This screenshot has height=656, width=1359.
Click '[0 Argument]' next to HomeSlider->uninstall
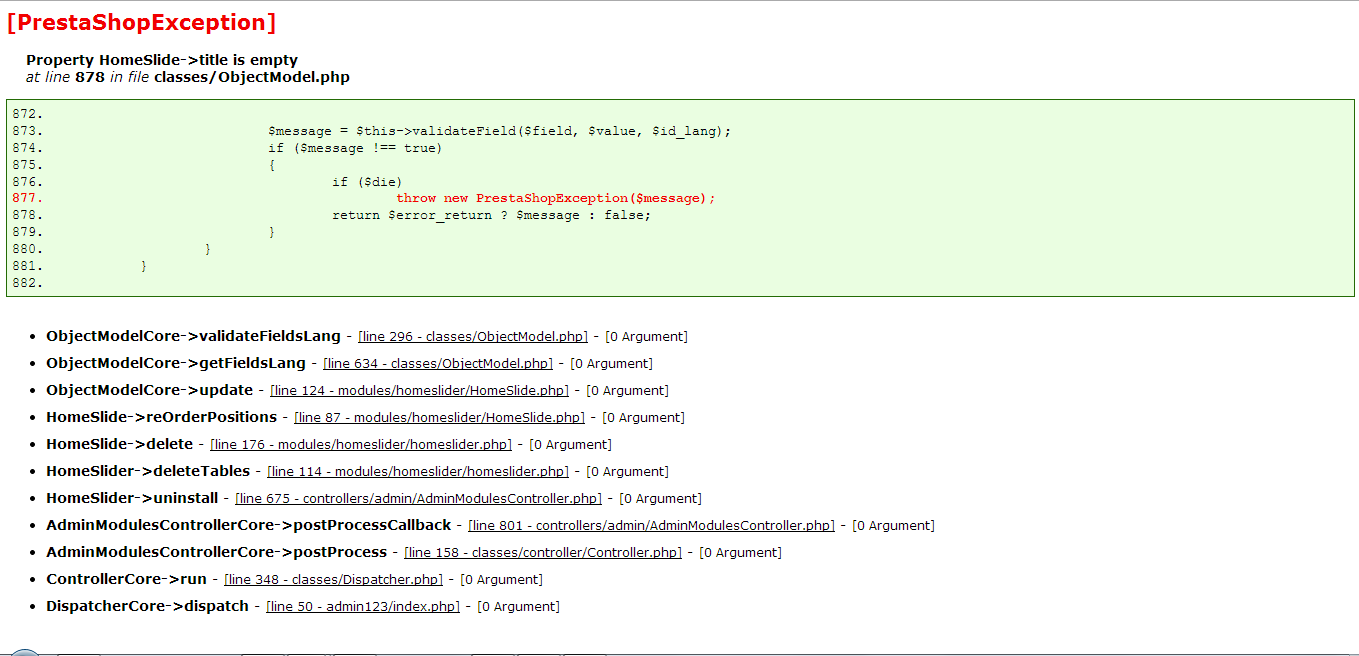(660, 499)
